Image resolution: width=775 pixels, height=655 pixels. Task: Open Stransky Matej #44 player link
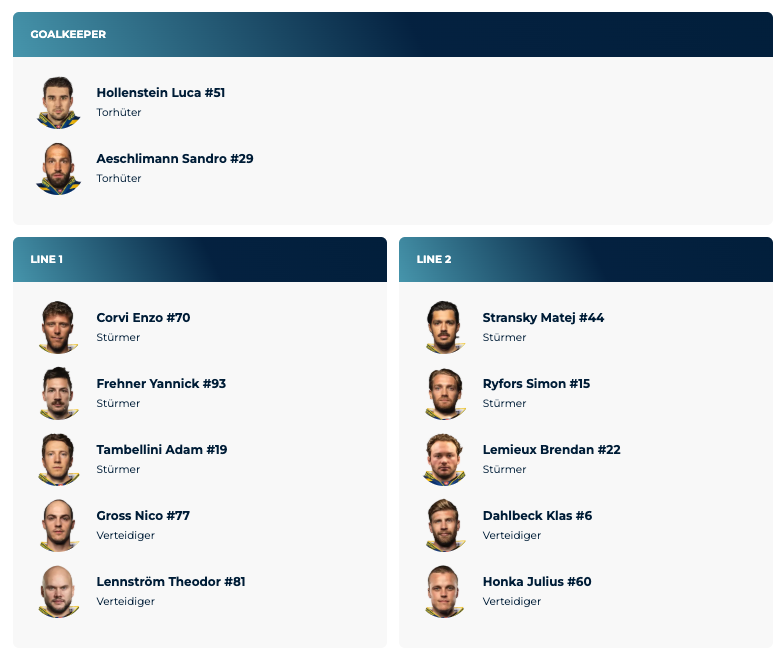pos(543,318)
